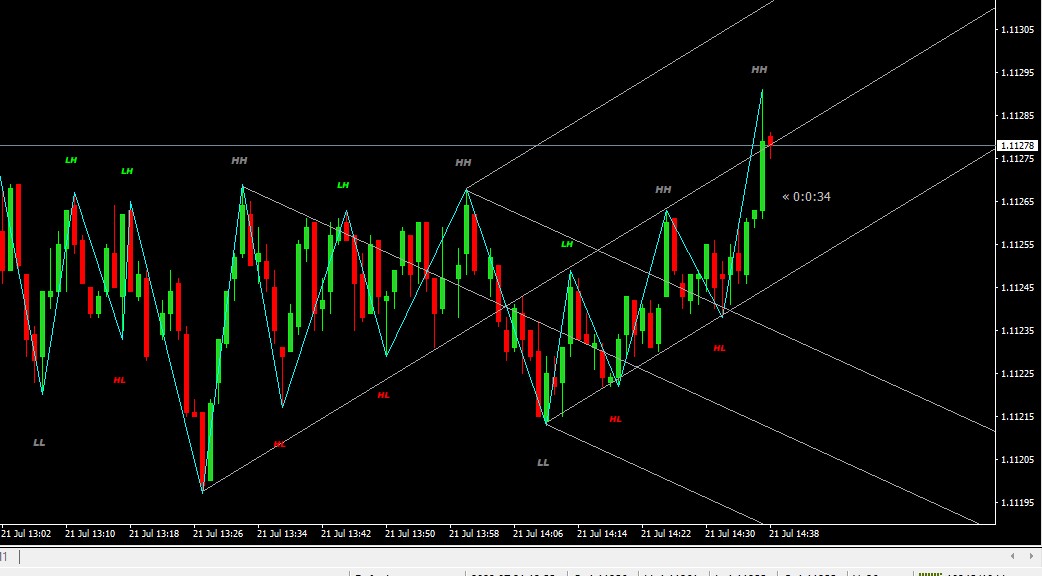Image resolution: width=1042 pixels, height=576 pixels.
Task: Click the price scale value 1.11295
Action: (1017, 72)
